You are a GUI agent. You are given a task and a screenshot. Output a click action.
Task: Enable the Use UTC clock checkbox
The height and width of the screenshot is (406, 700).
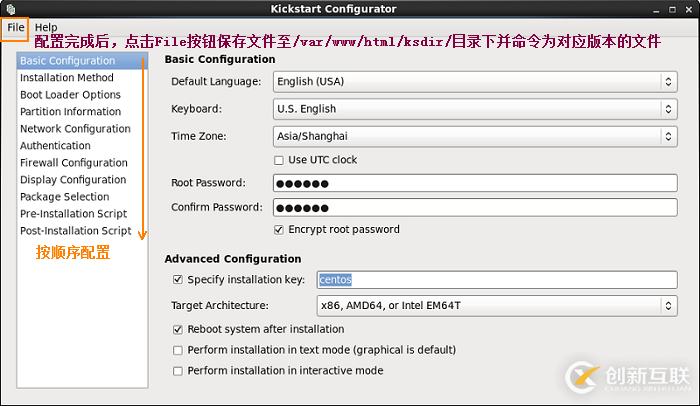tap(279, 160)
